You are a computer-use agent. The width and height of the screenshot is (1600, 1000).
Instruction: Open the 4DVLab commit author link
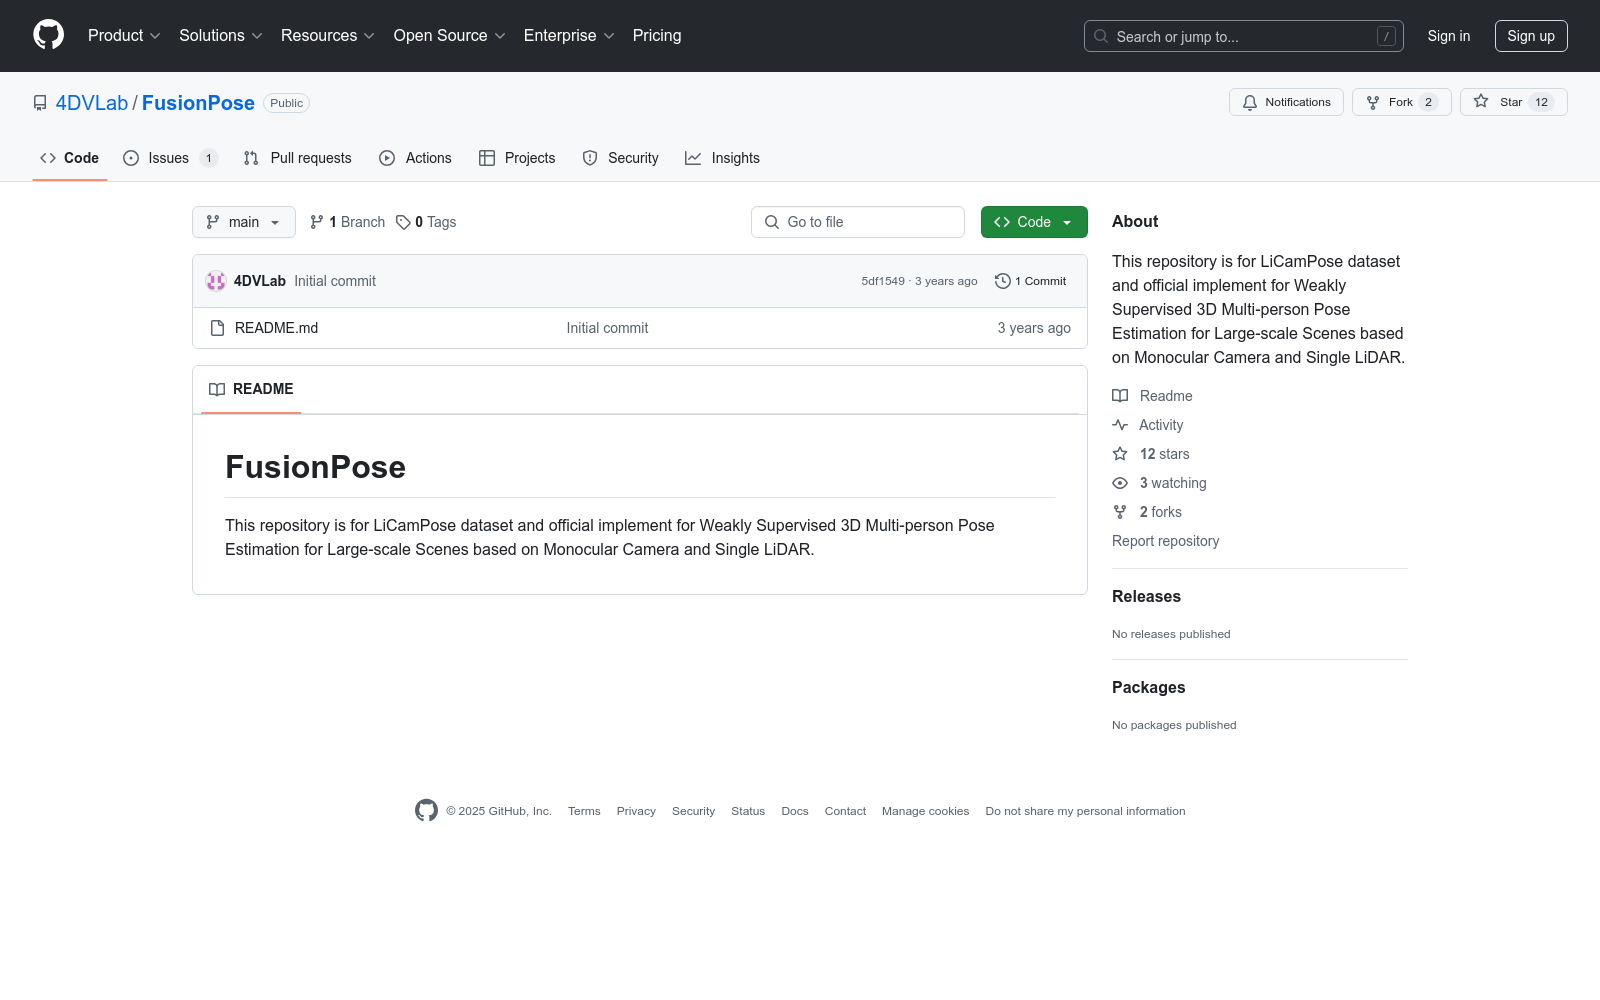(260, 281)
